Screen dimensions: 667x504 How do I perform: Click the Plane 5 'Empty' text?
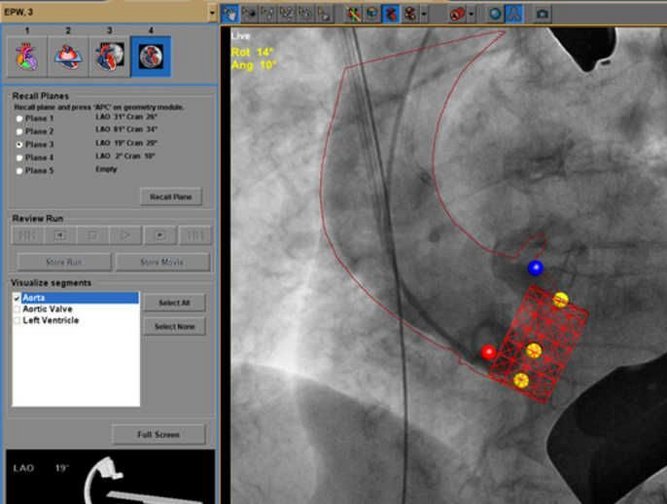tap(106, 169)
